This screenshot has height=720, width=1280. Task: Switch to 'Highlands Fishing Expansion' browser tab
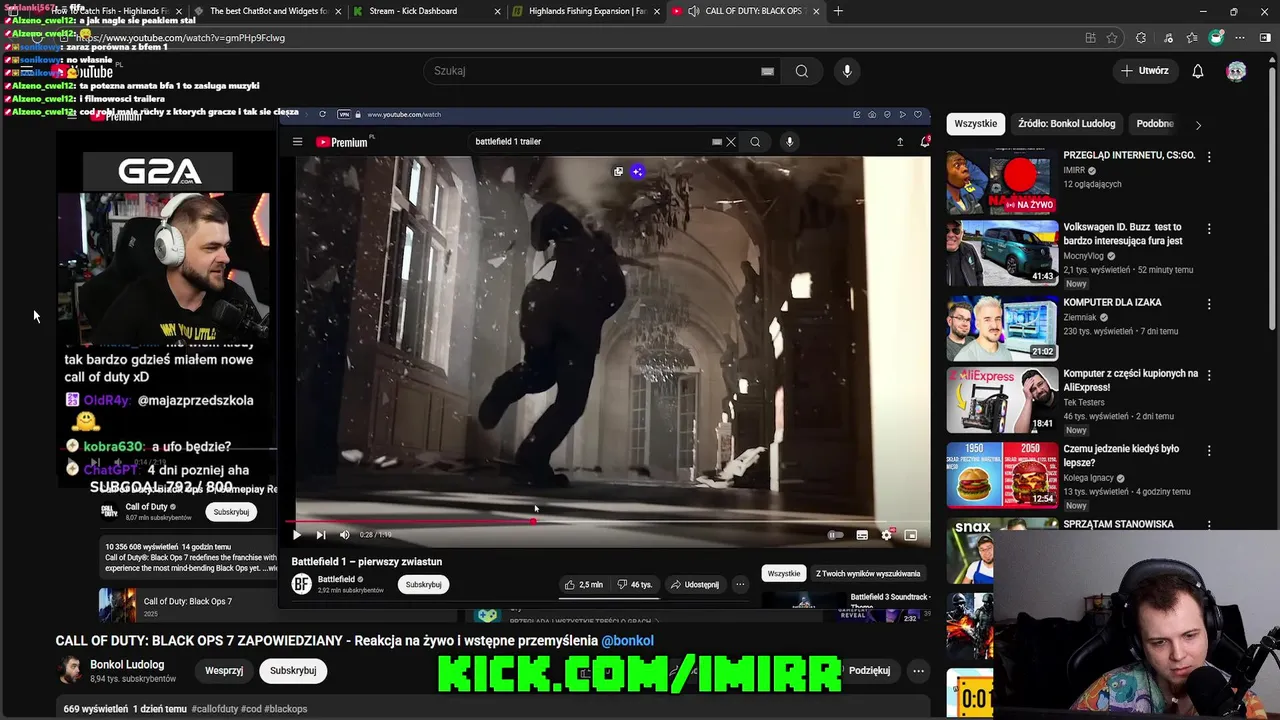[586, 11]
